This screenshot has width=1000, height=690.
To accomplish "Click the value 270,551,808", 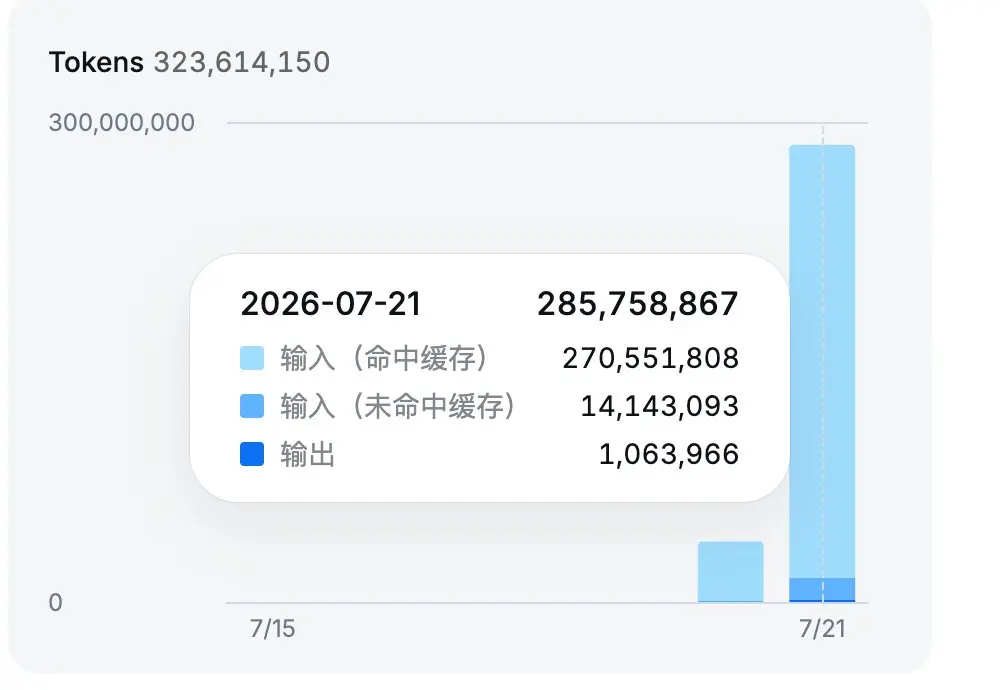I will tap(651, 358).
